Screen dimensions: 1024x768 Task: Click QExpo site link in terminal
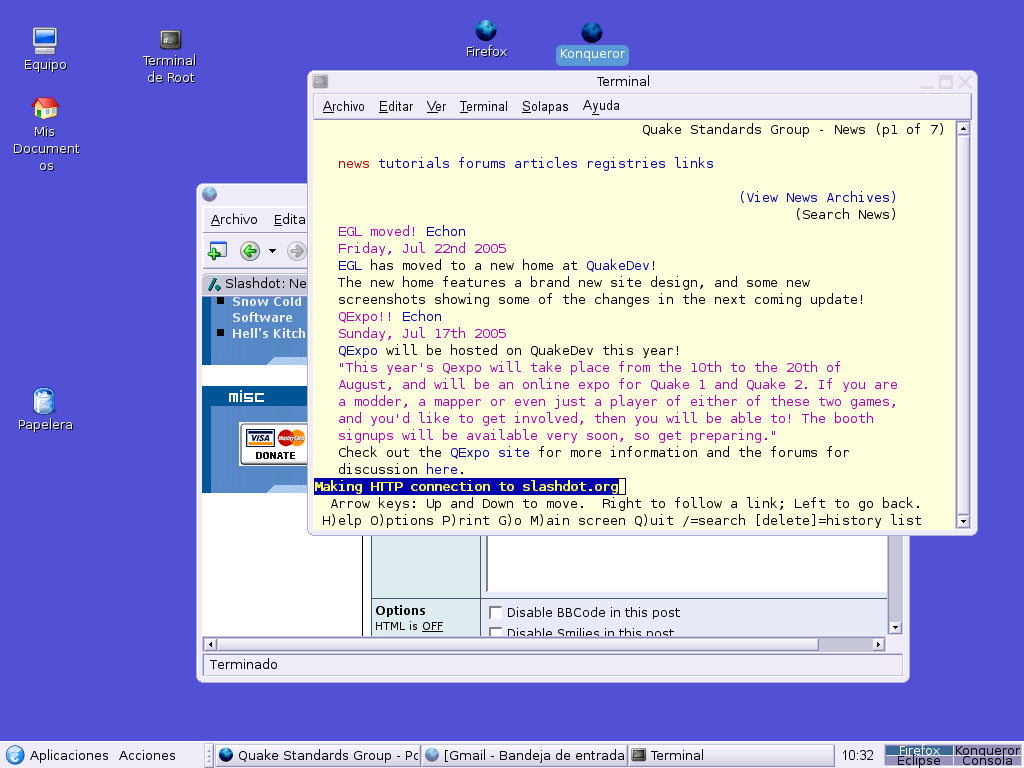point(490,452)
